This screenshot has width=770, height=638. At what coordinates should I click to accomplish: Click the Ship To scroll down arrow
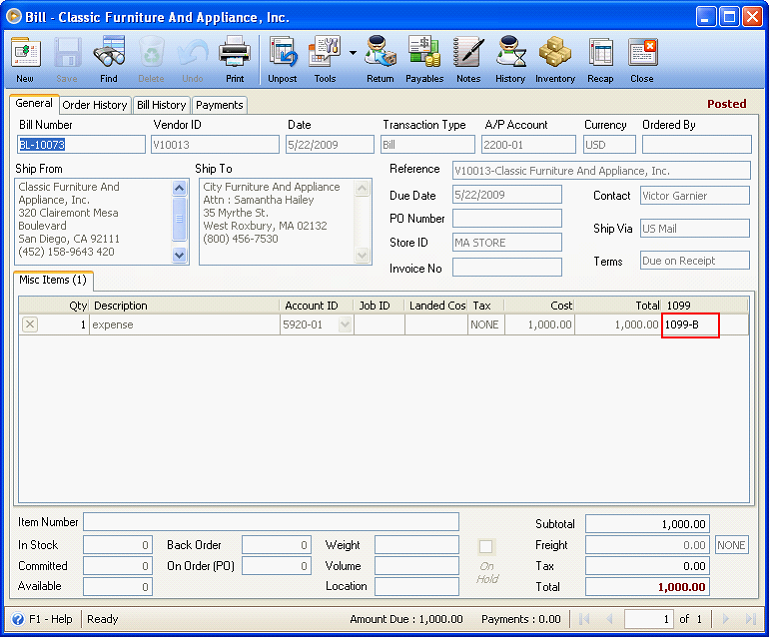pos(362,255)
